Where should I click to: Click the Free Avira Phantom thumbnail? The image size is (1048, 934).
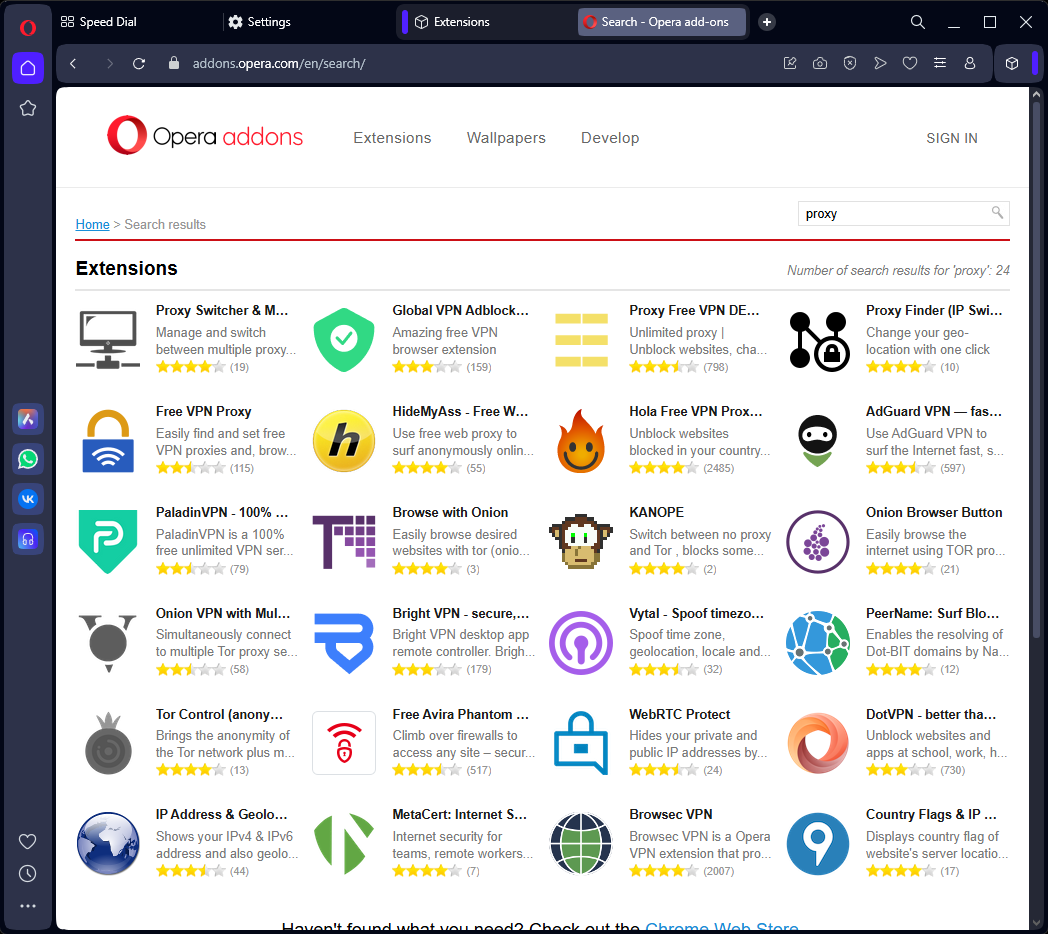(x=344, y=743)
